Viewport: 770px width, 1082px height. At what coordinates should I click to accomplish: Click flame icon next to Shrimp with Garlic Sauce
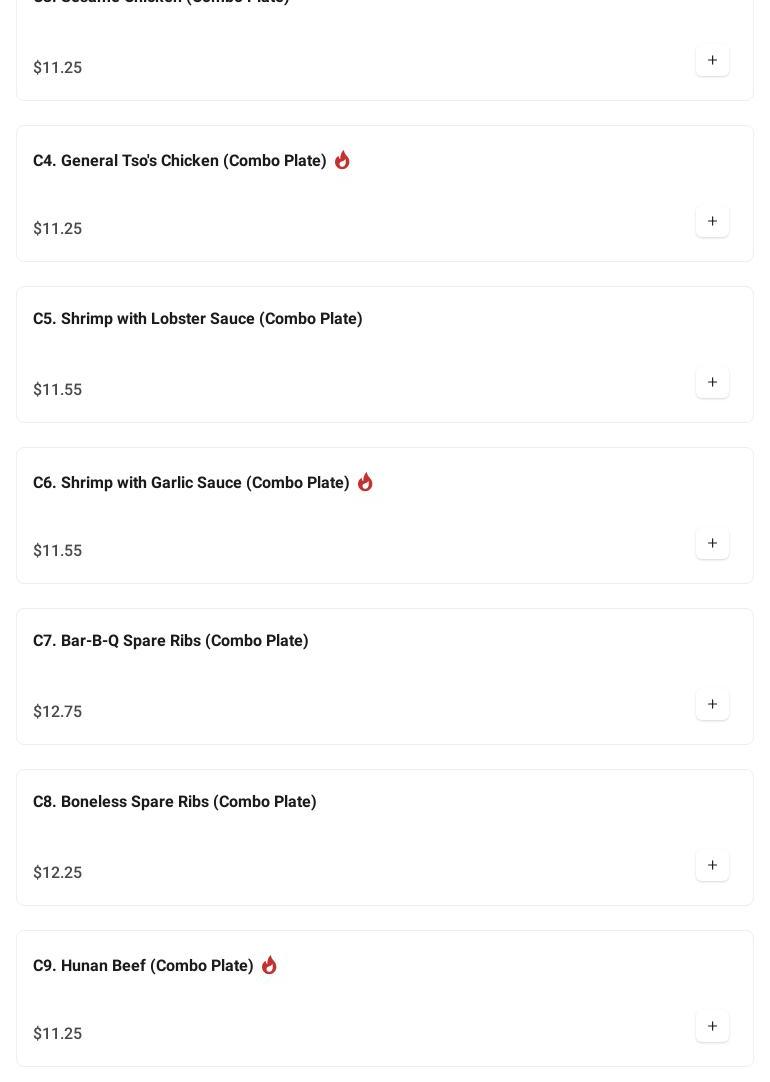point(365,482)
